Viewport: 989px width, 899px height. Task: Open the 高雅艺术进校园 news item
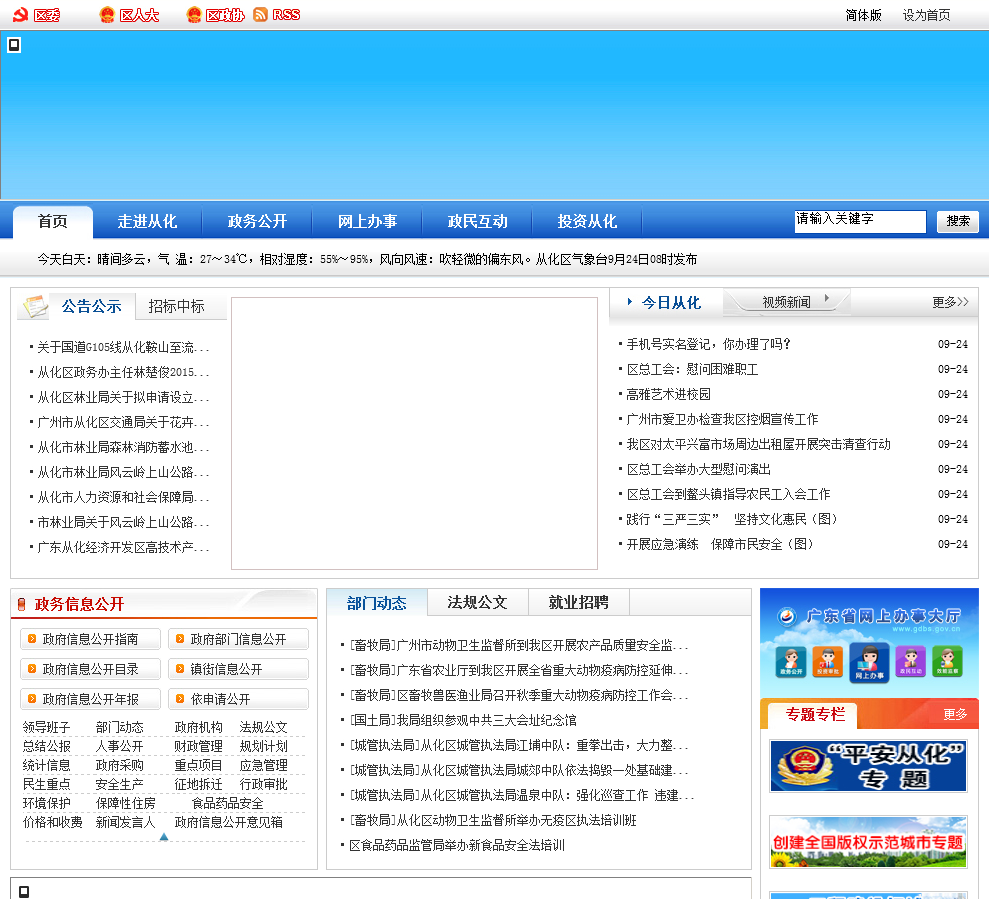669,394
